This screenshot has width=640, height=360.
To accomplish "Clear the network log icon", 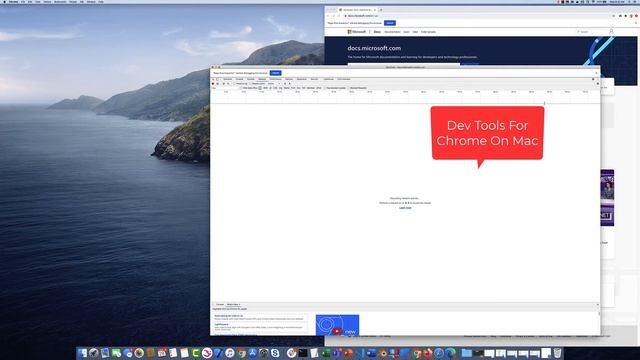I will (x=217, y=84).
